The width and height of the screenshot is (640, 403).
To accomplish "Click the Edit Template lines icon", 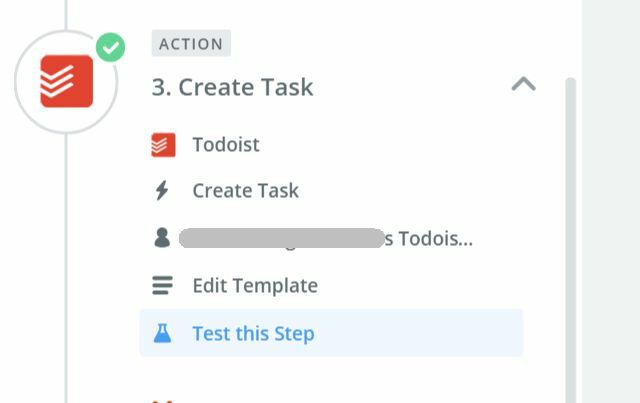I will 162,285.
